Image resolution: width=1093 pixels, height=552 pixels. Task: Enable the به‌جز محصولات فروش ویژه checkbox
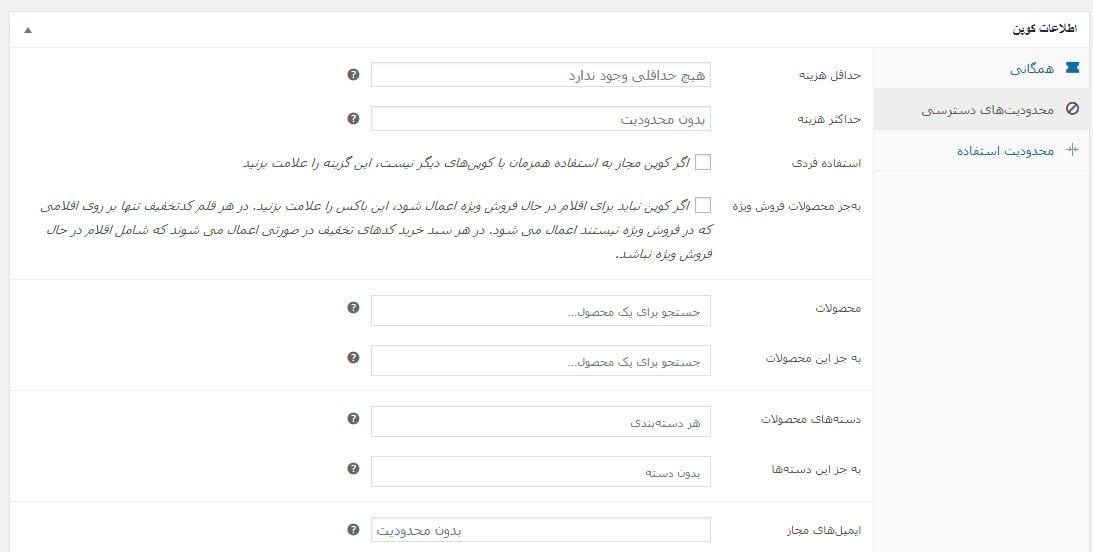(703, 205)
